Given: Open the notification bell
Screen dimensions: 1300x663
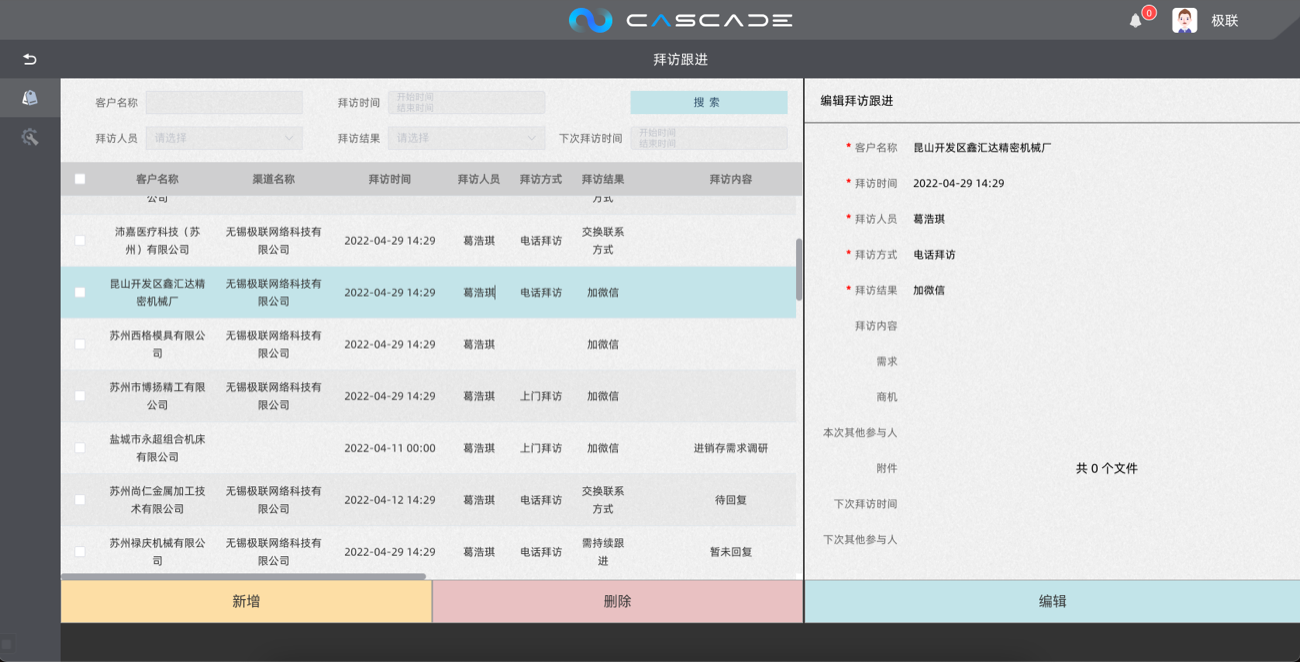Looking at the screenshot, I should click(x=1136, y=20).
